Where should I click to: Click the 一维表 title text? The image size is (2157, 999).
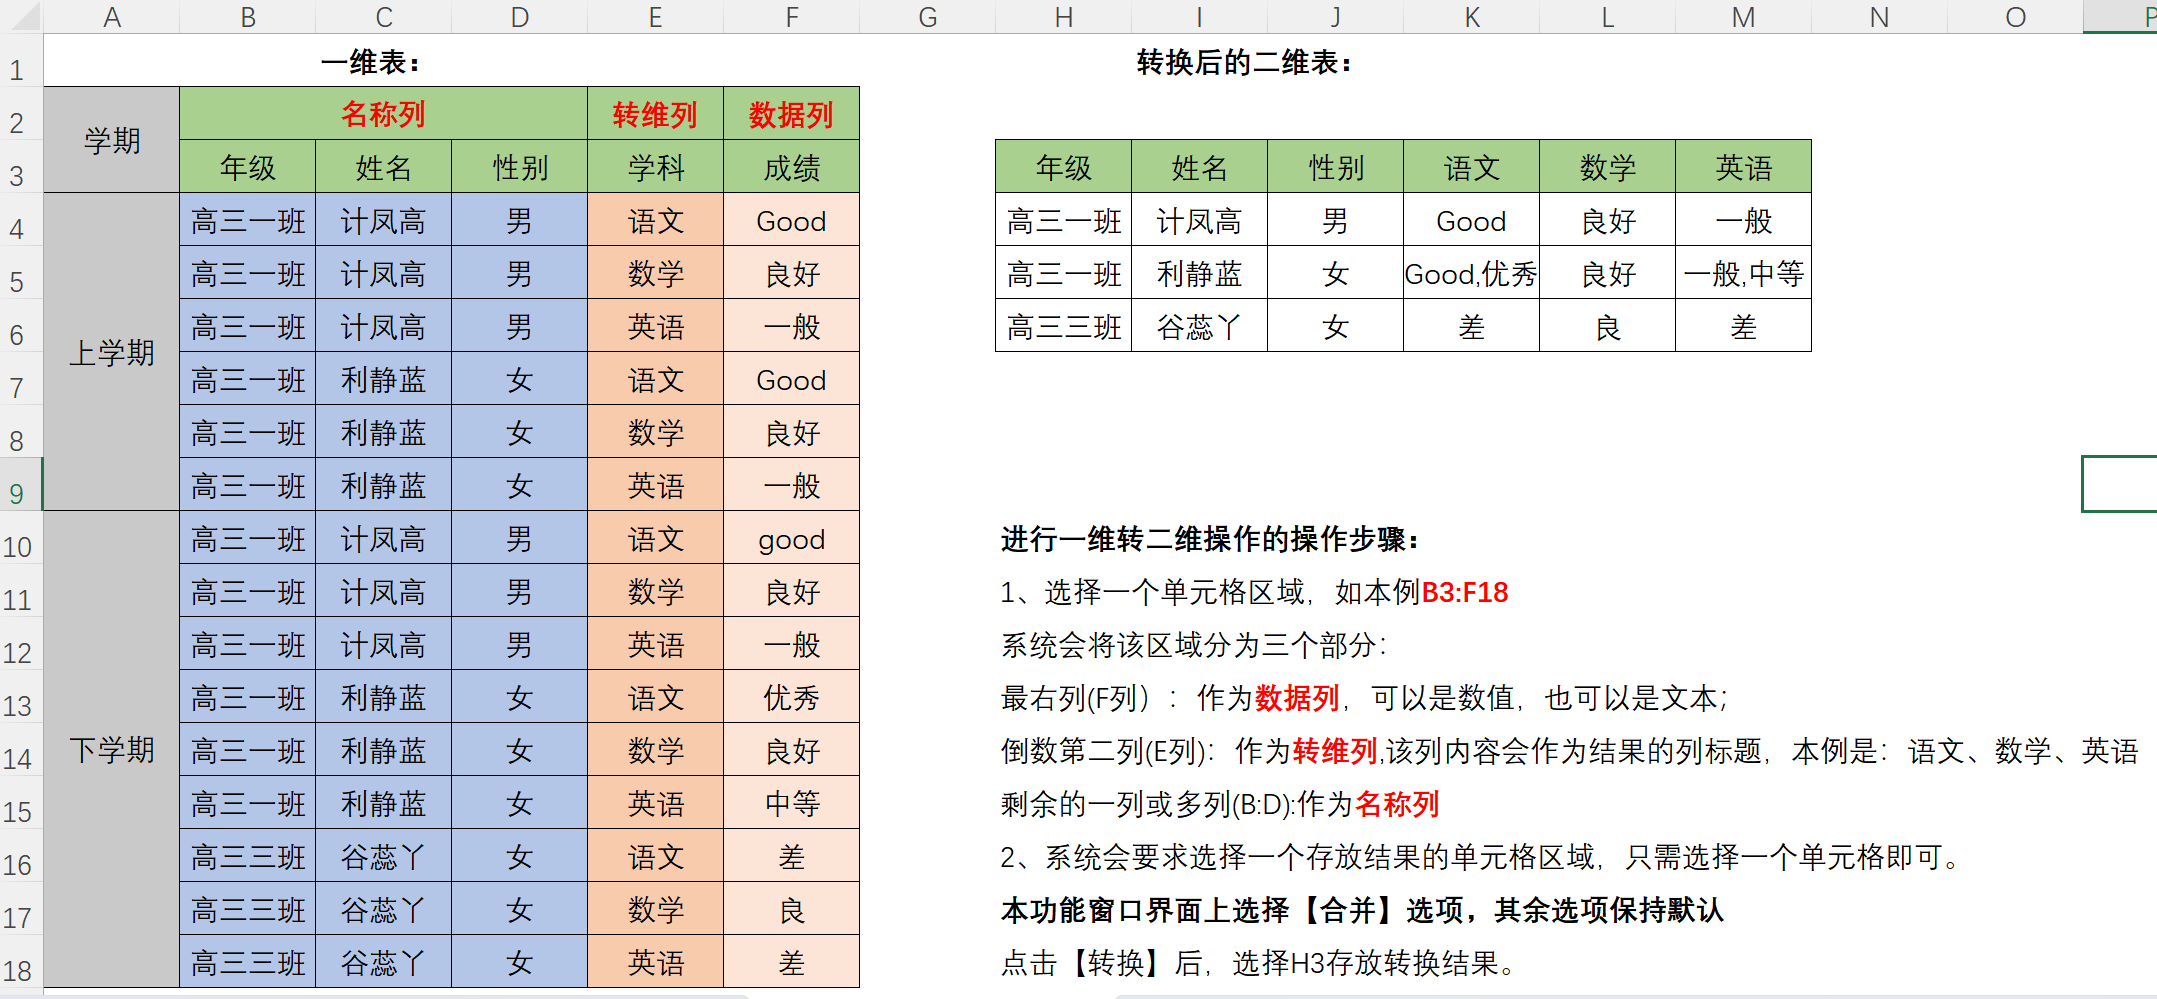(x=370, y=63)
